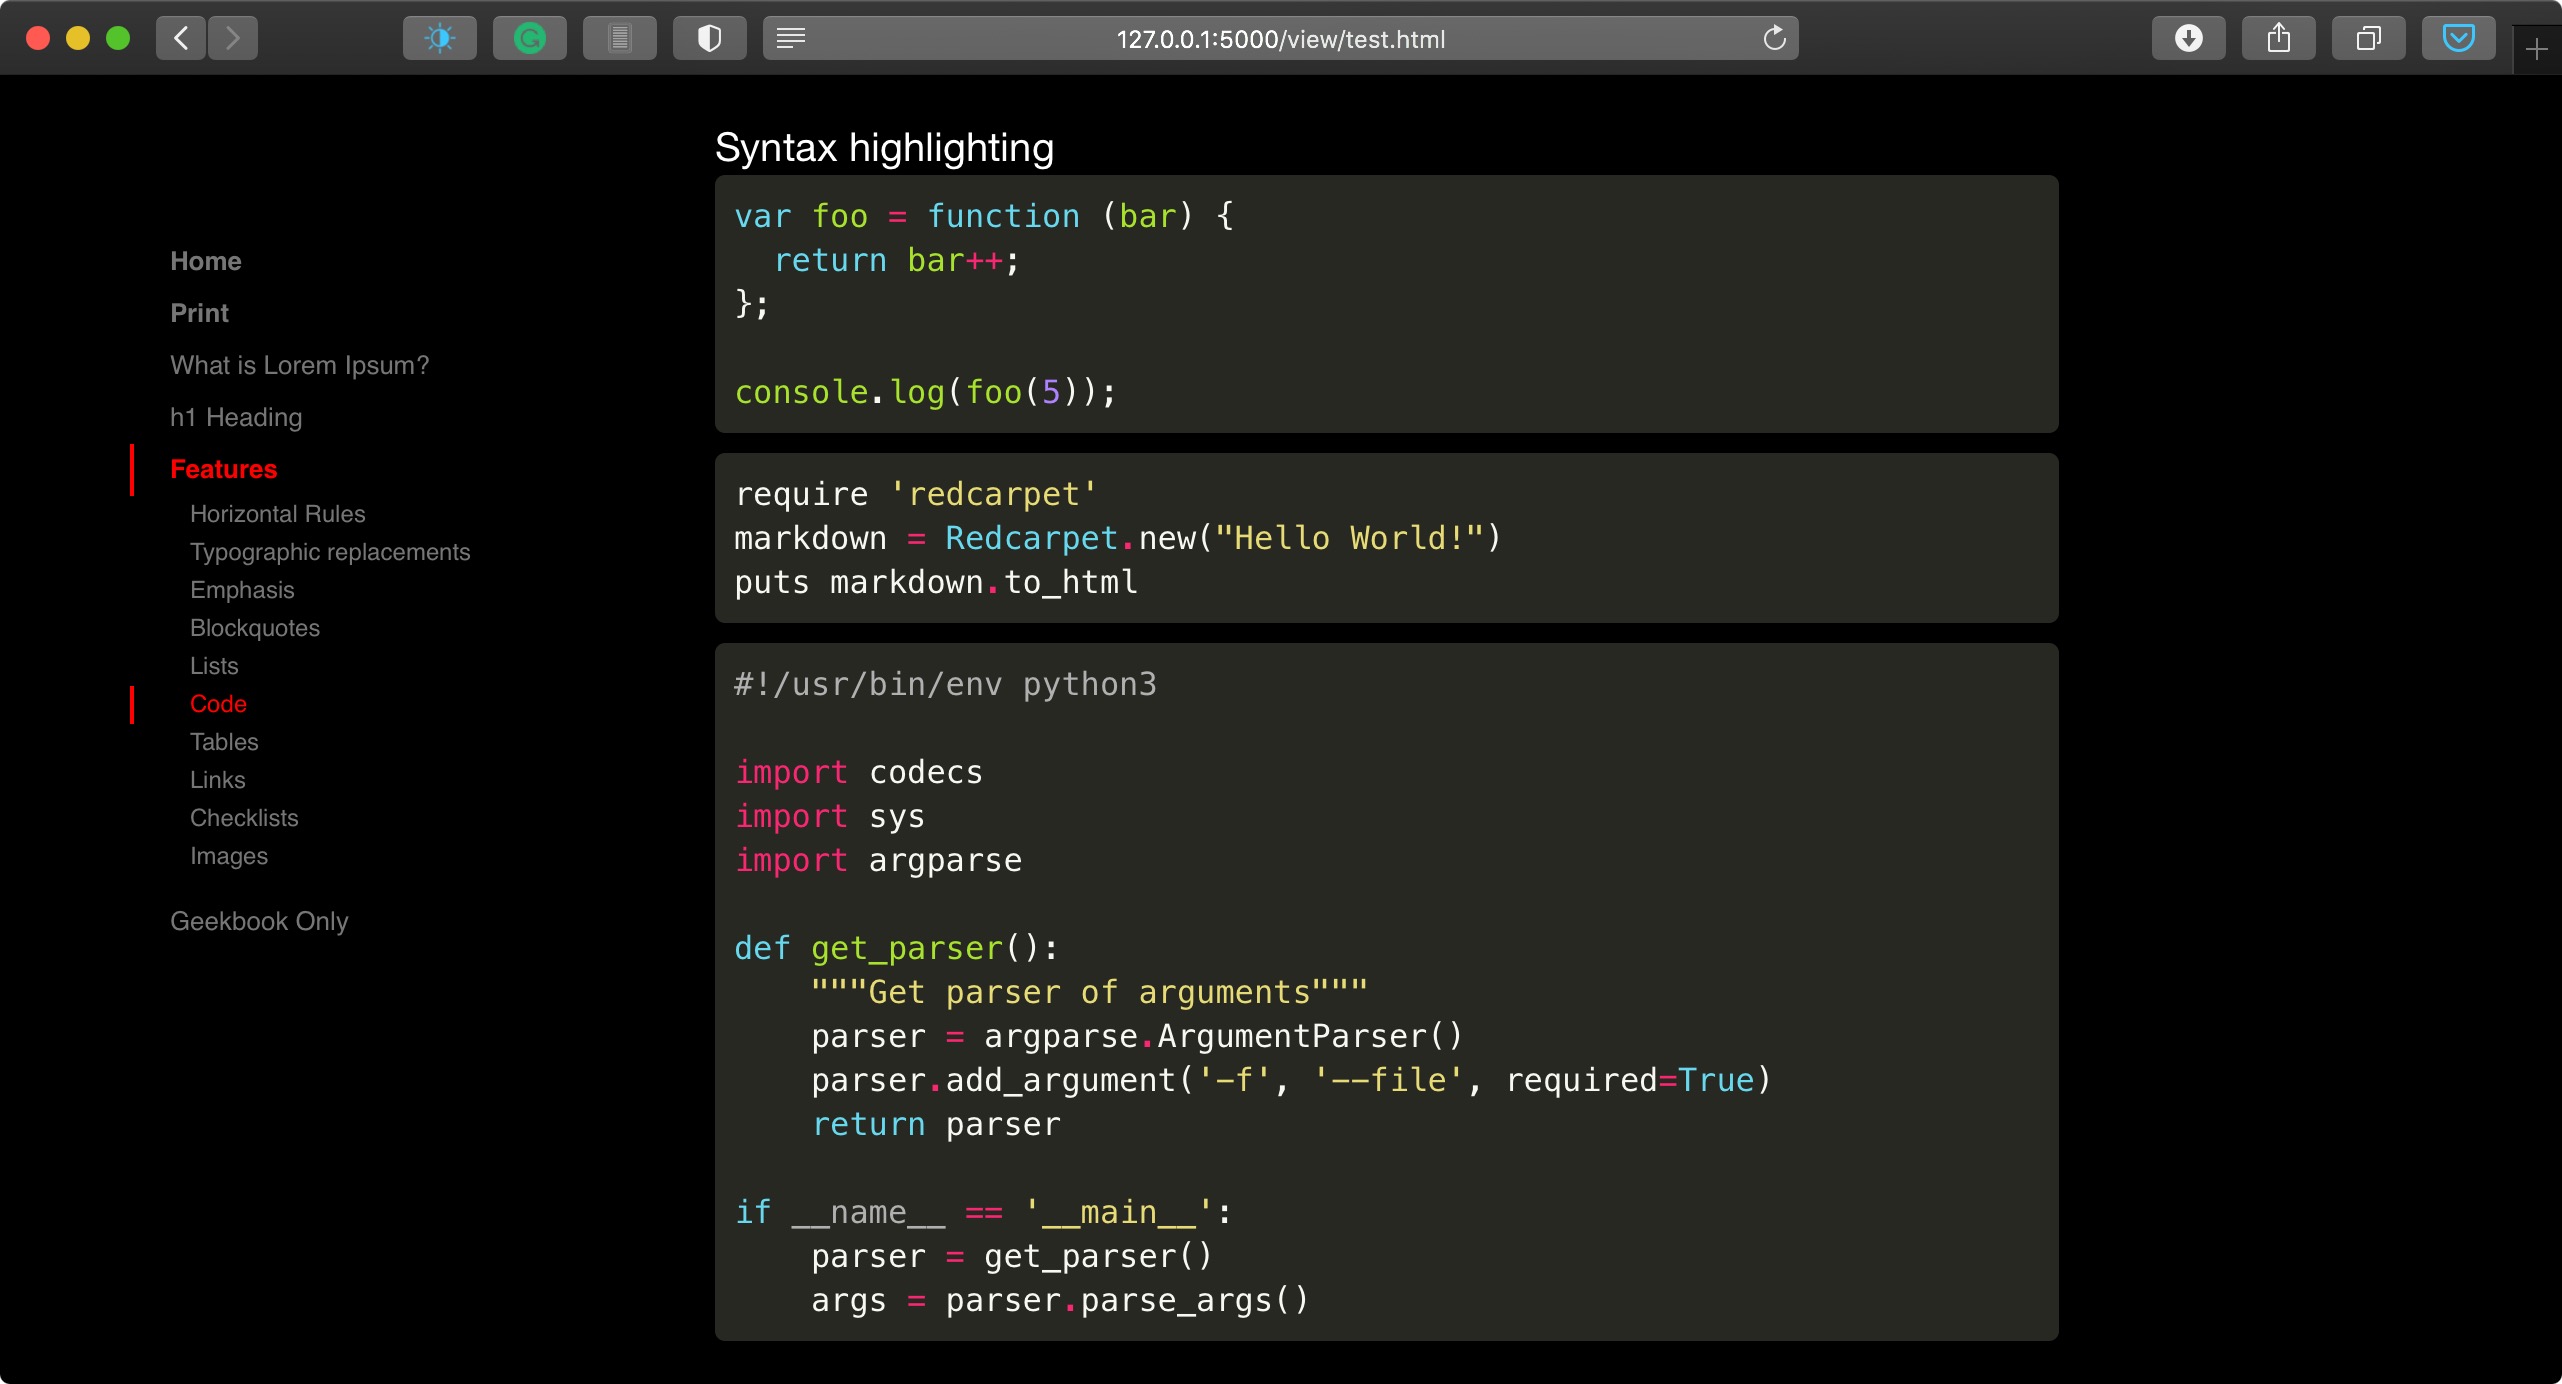
Task: Select the active Code subsection
Action: pos(218,704)
